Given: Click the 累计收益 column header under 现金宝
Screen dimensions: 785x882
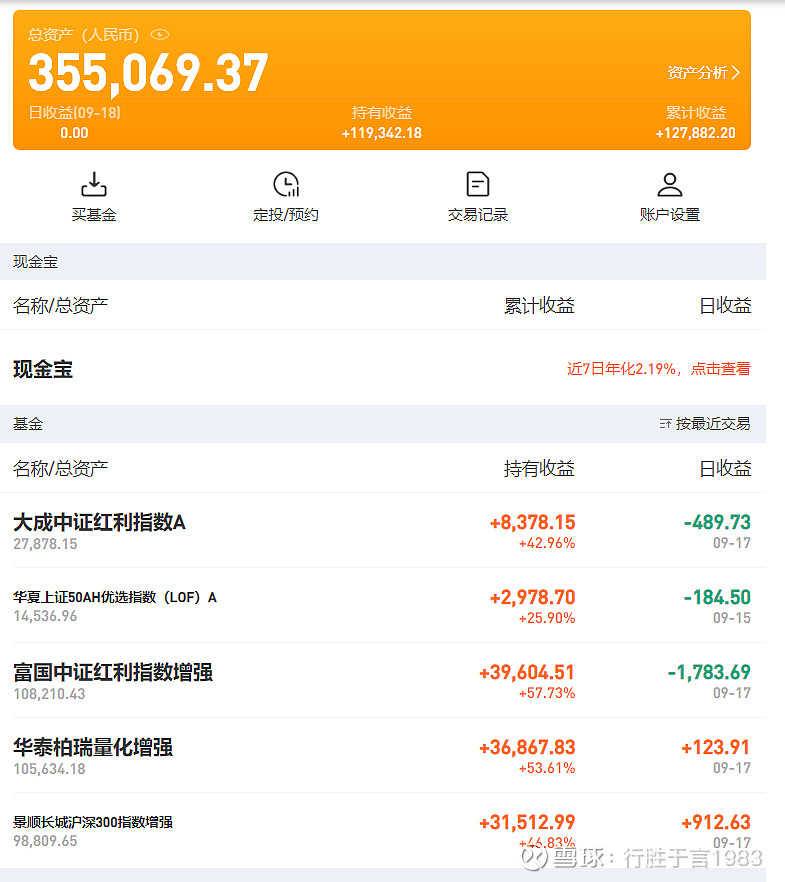Looking at the screenshot, I should [539, 305].
